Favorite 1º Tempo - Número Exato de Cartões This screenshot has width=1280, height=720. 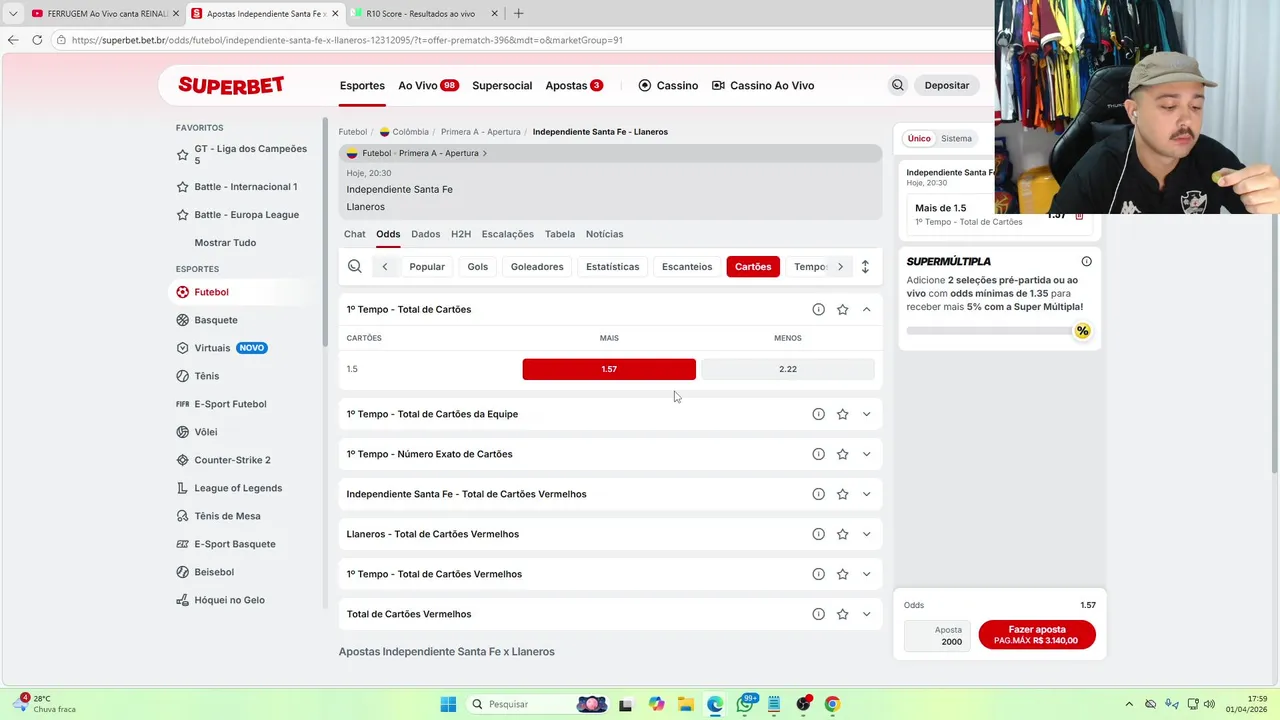pyautogui.click(x=842, y=454)
